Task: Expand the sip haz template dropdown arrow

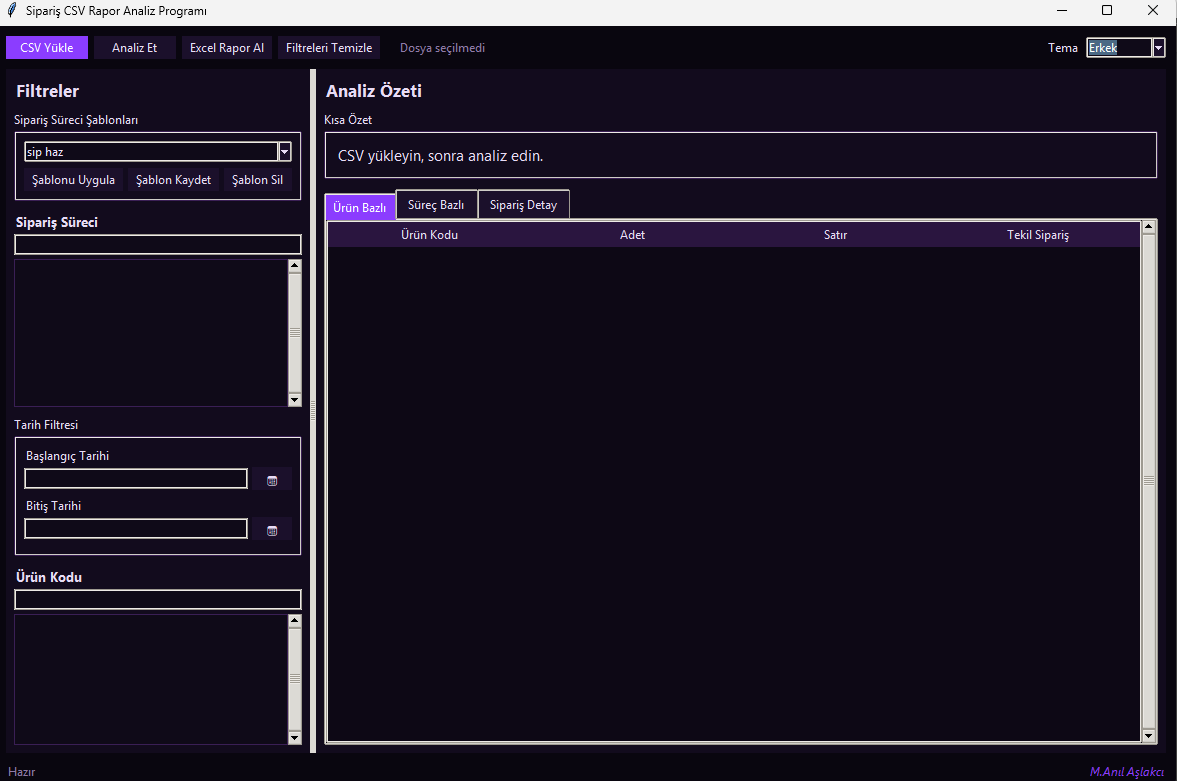Action: (284, 152)
